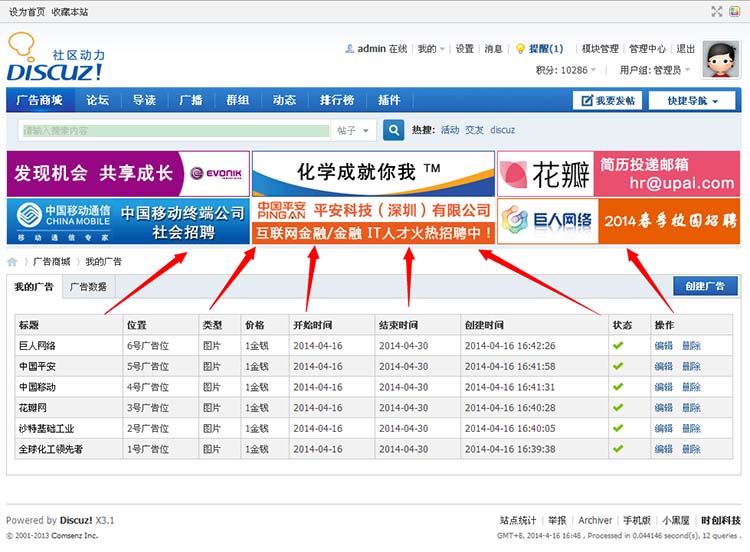Click the 站点统计 footer link
Viewport: 750px width, 552px height.
coord(518,520)
